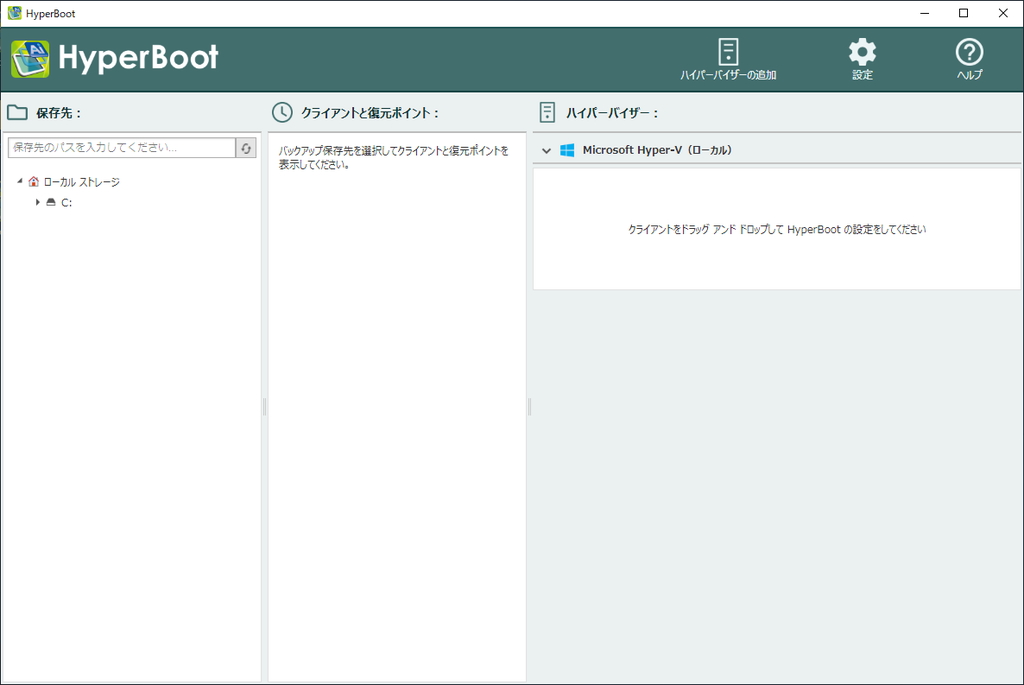This screenshot has height=685, width=1024.
Task: Collapse the Microsoft Hyper-V (ローカル) section
Action: [x=547, y=149]
